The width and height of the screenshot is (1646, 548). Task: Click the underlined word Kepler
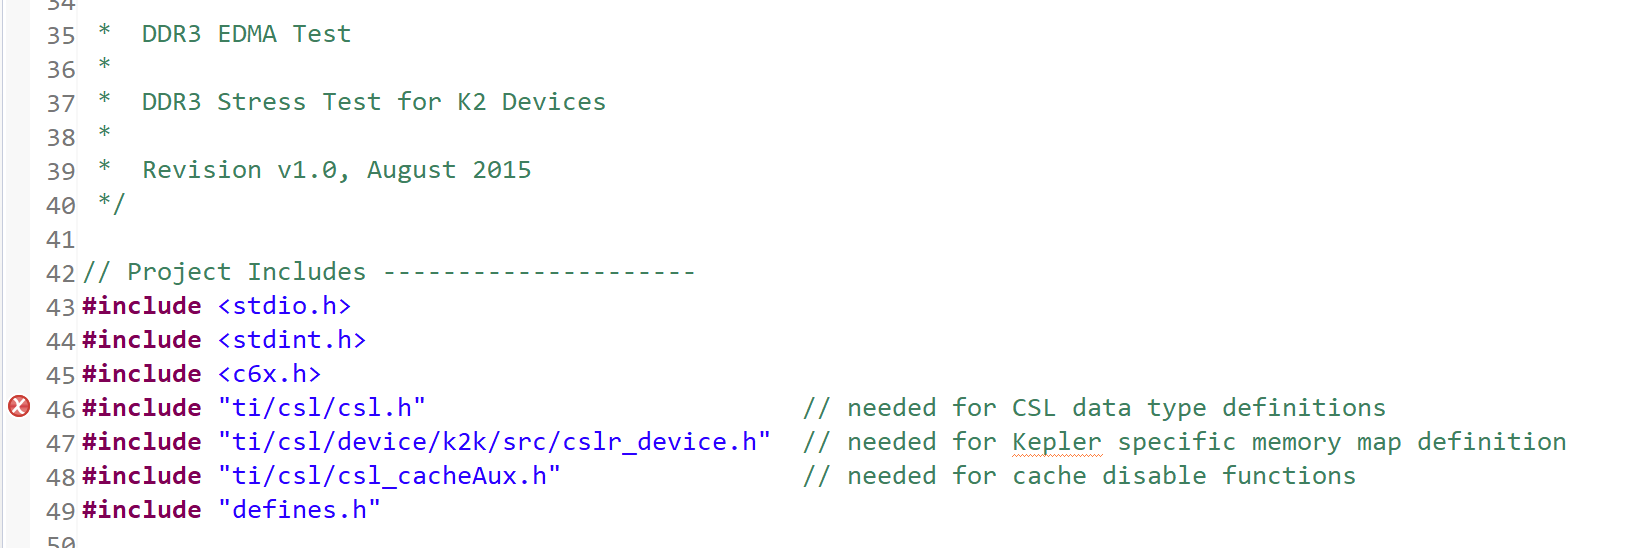point(1056,442)
